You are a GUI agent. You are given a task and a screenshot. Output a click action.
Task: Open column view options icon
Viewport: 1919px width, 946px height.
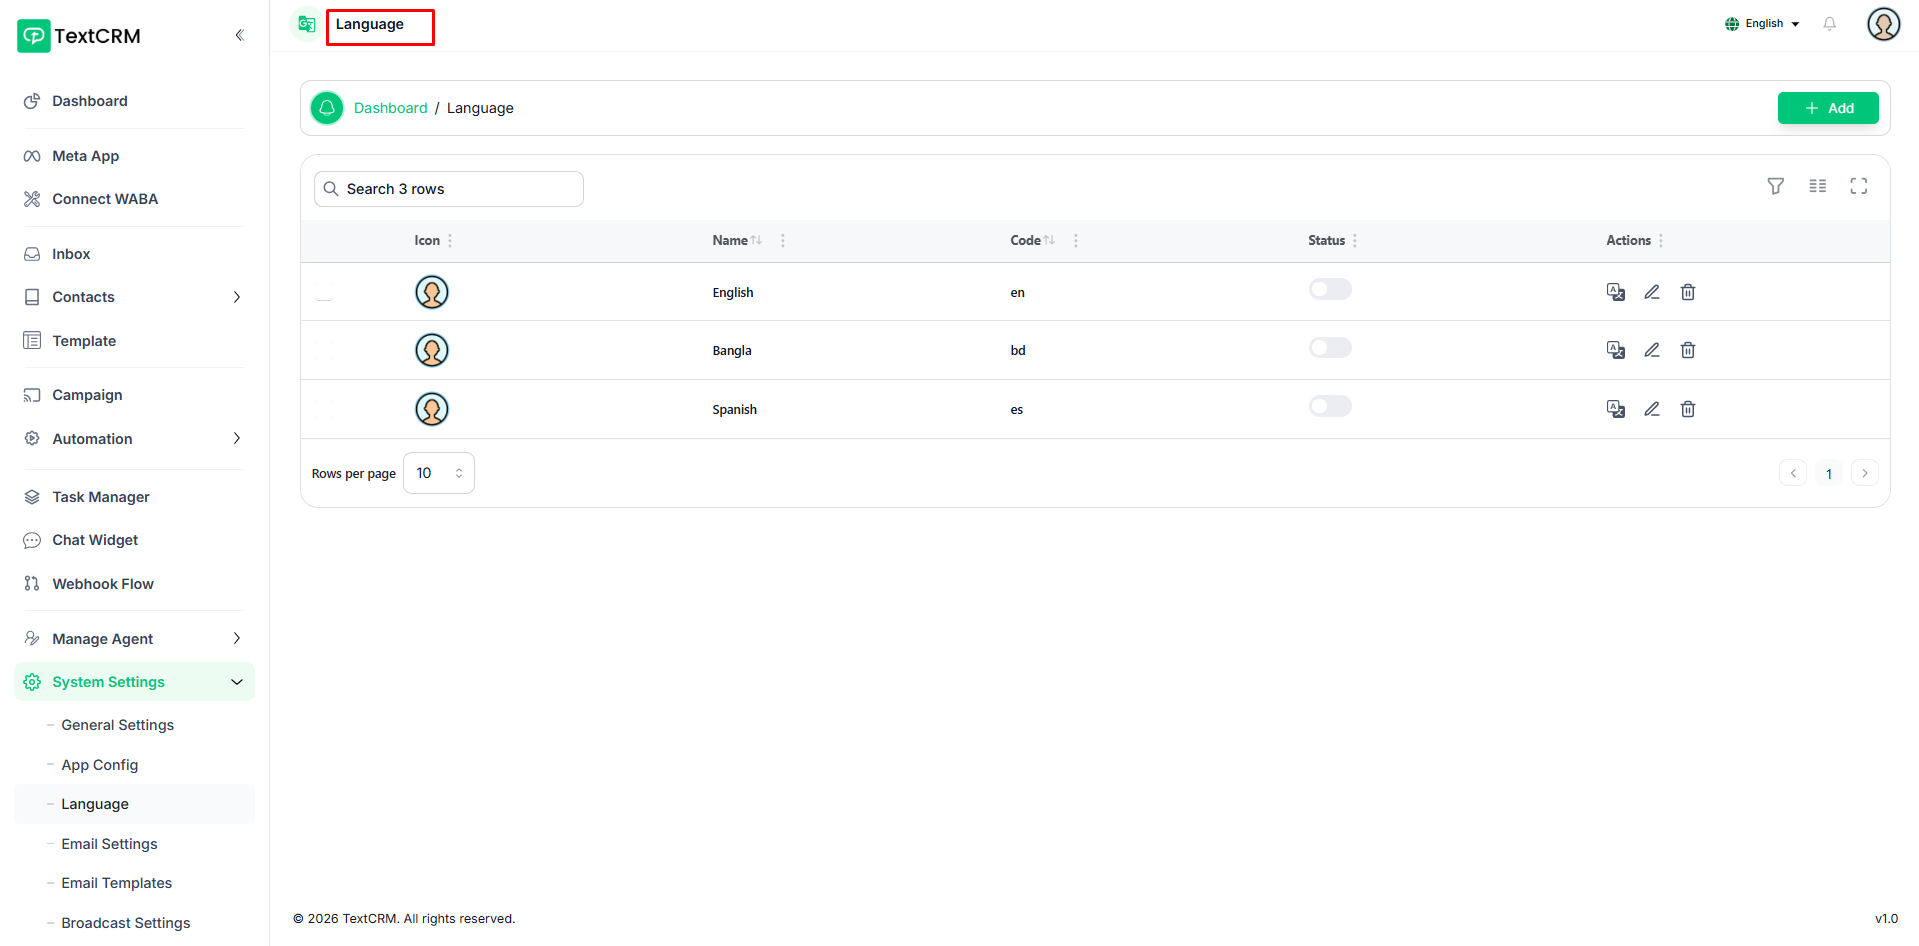1817,186
